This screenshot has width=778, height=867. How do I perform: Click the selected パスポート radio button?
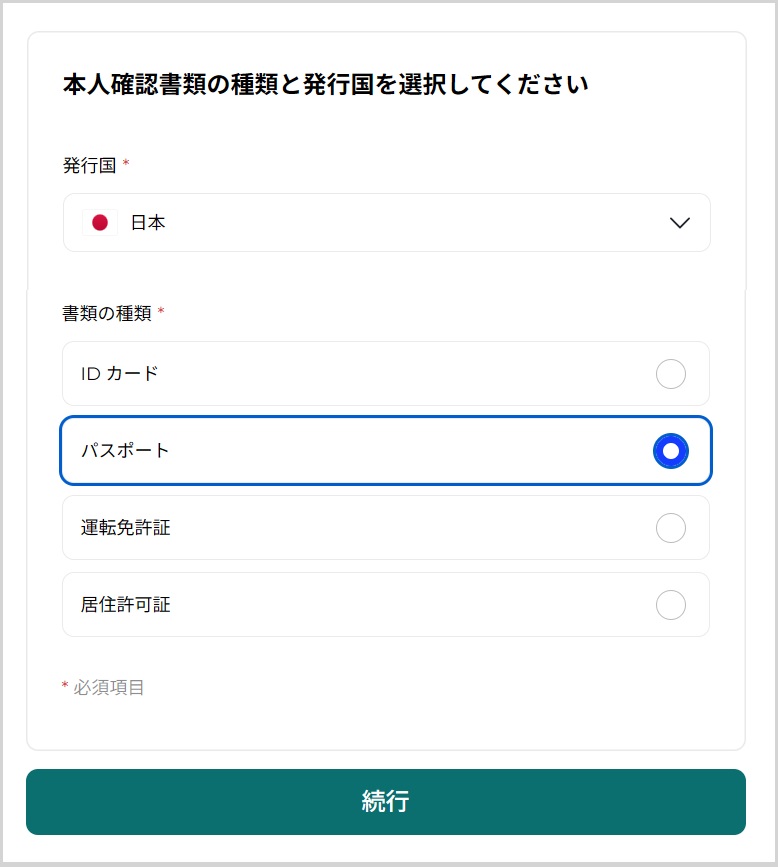[671, 451]
